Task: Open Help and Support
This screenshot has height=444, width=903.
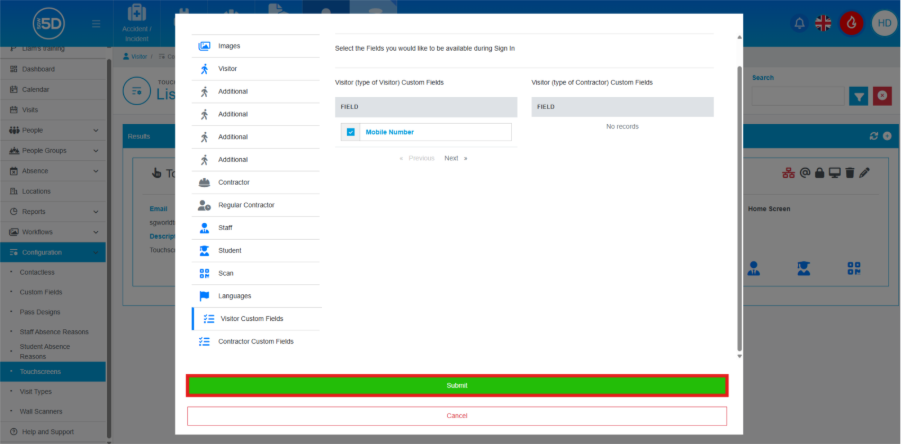Action: tap(53, 432)
